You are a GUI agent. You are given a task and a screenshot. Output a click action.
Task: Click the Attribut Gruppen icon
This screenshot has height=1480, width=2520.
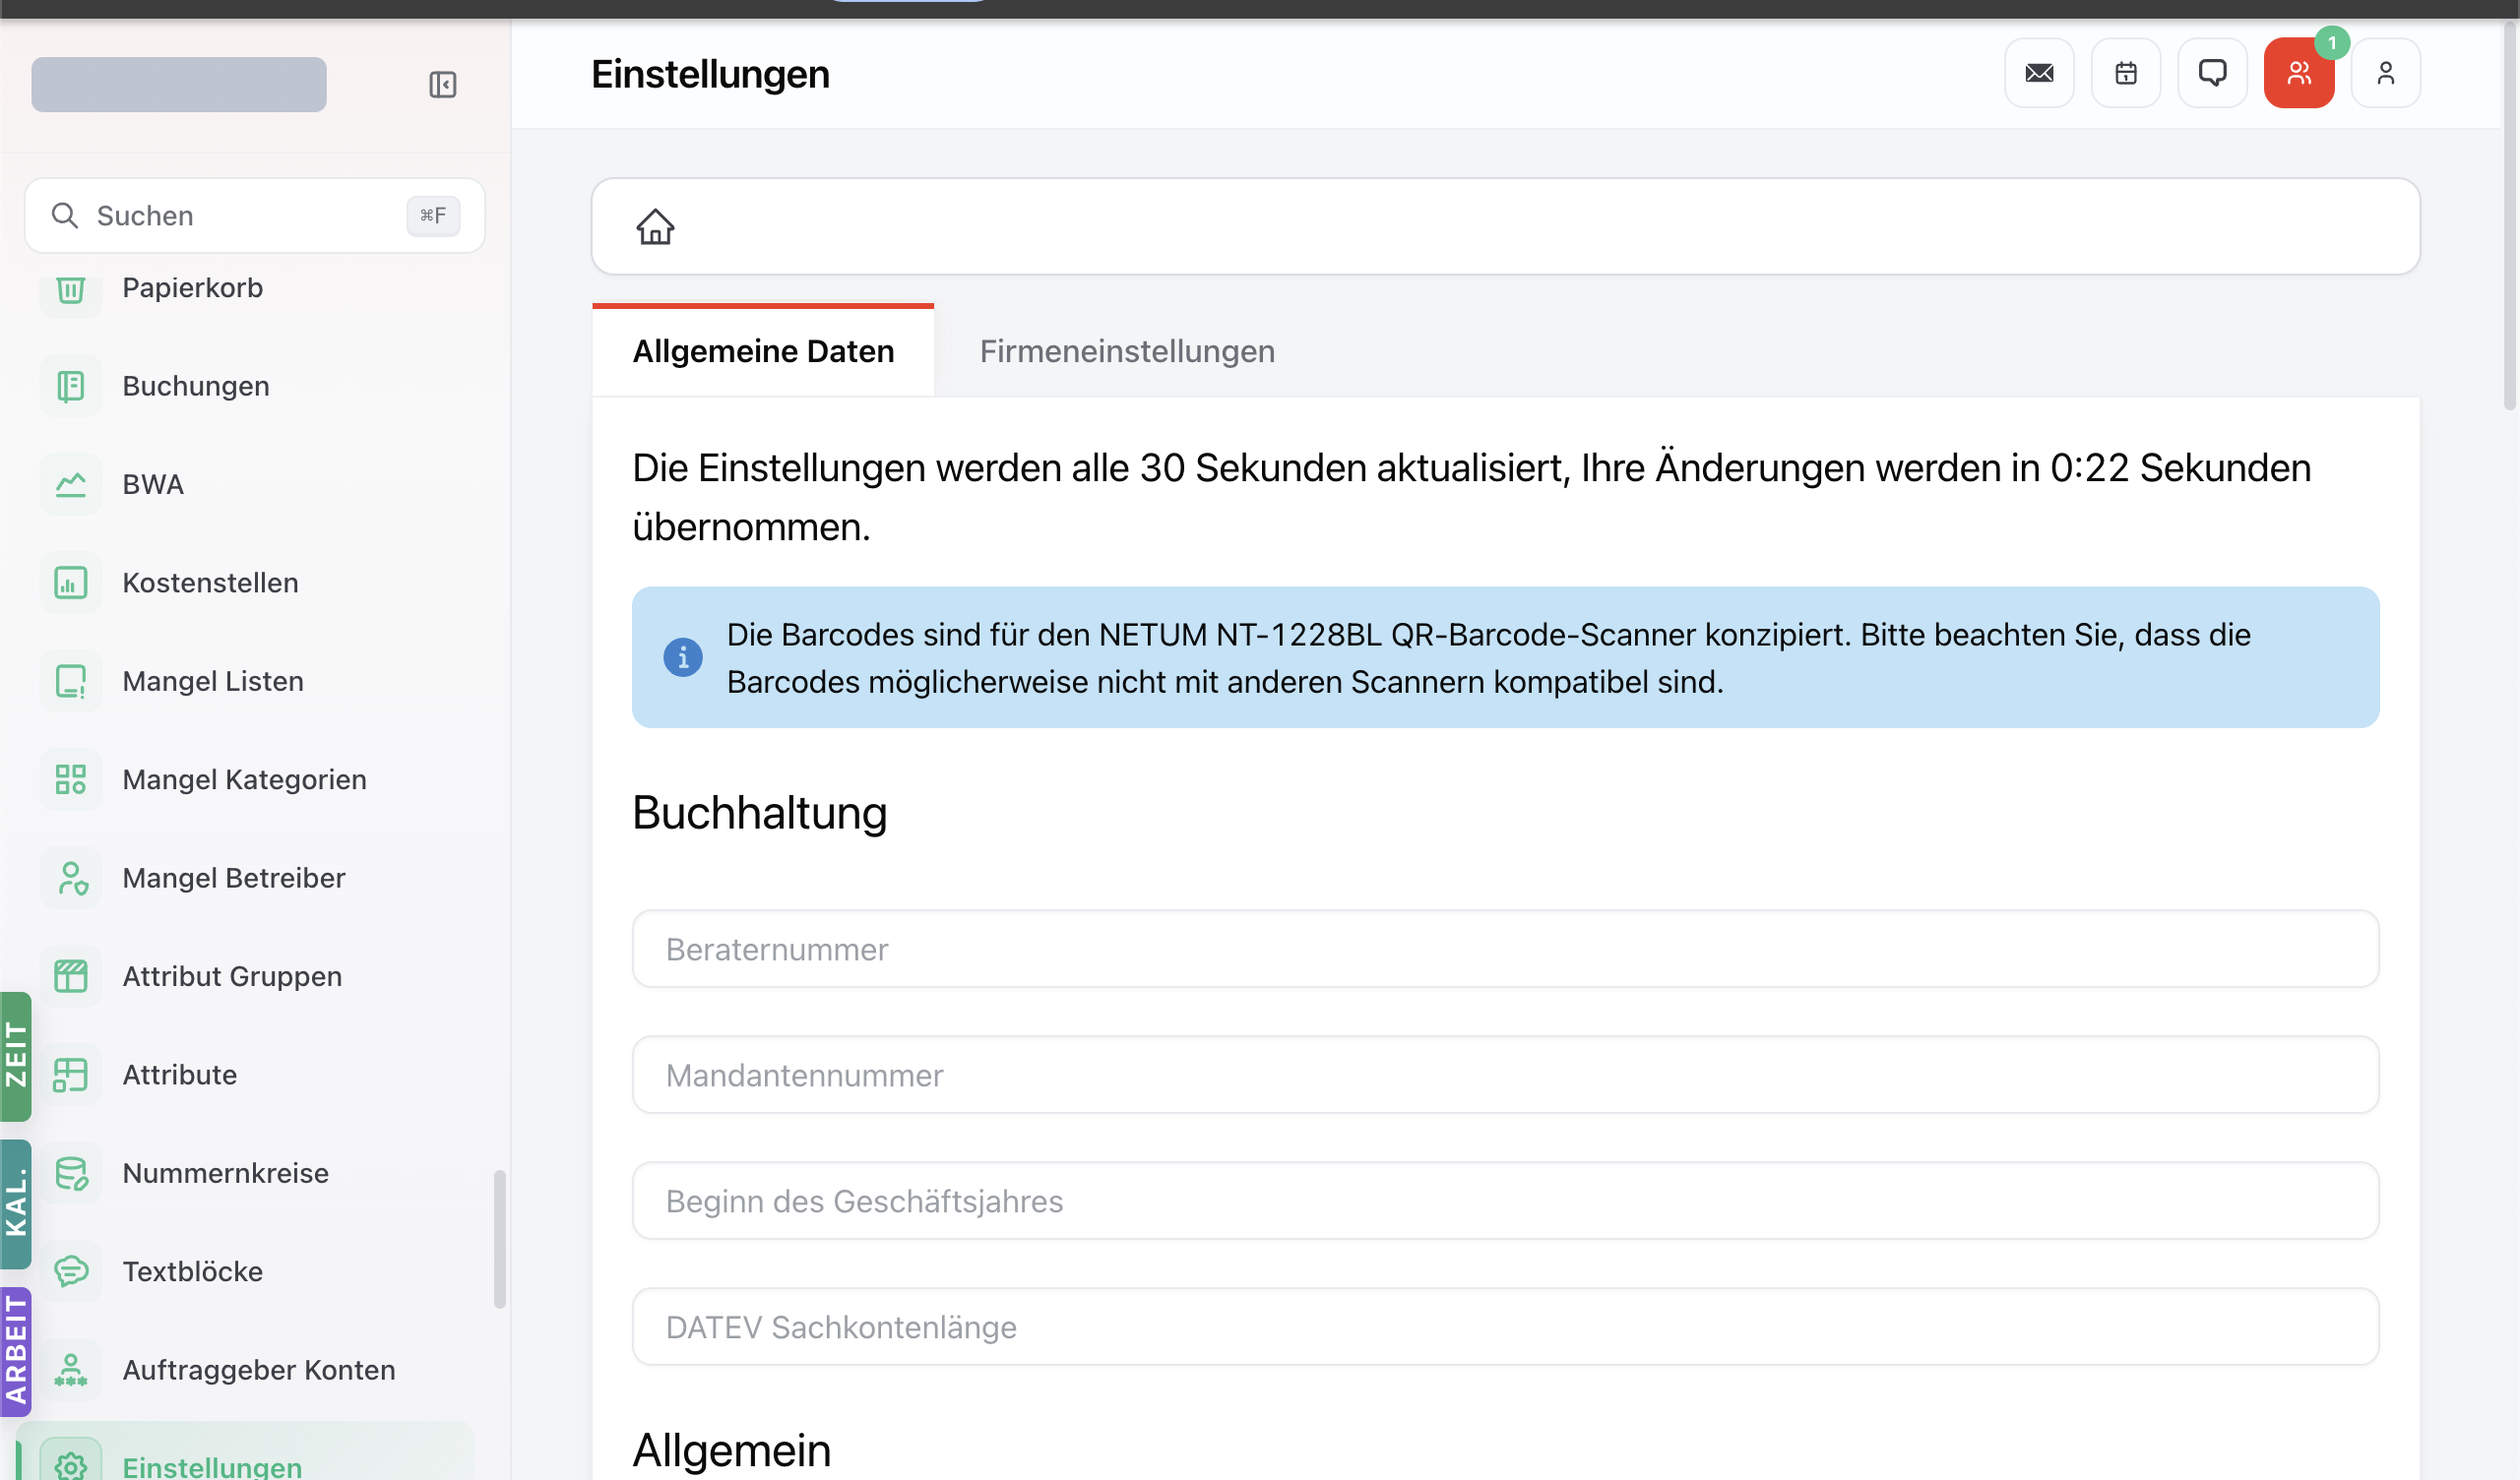tap(70, 976)
